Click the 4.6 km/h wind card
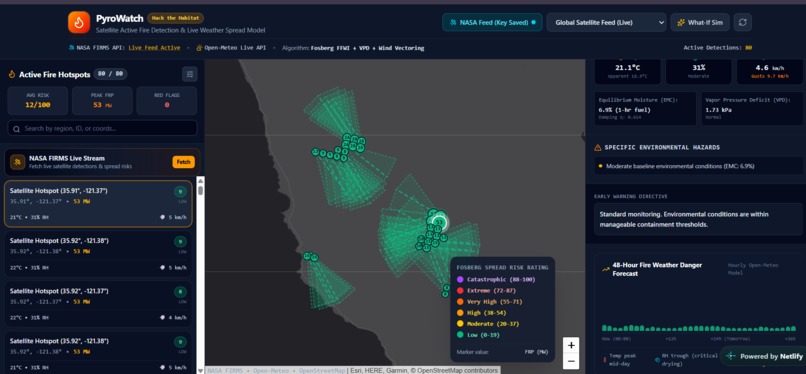The image size is (806, 374). coord(770,71)
